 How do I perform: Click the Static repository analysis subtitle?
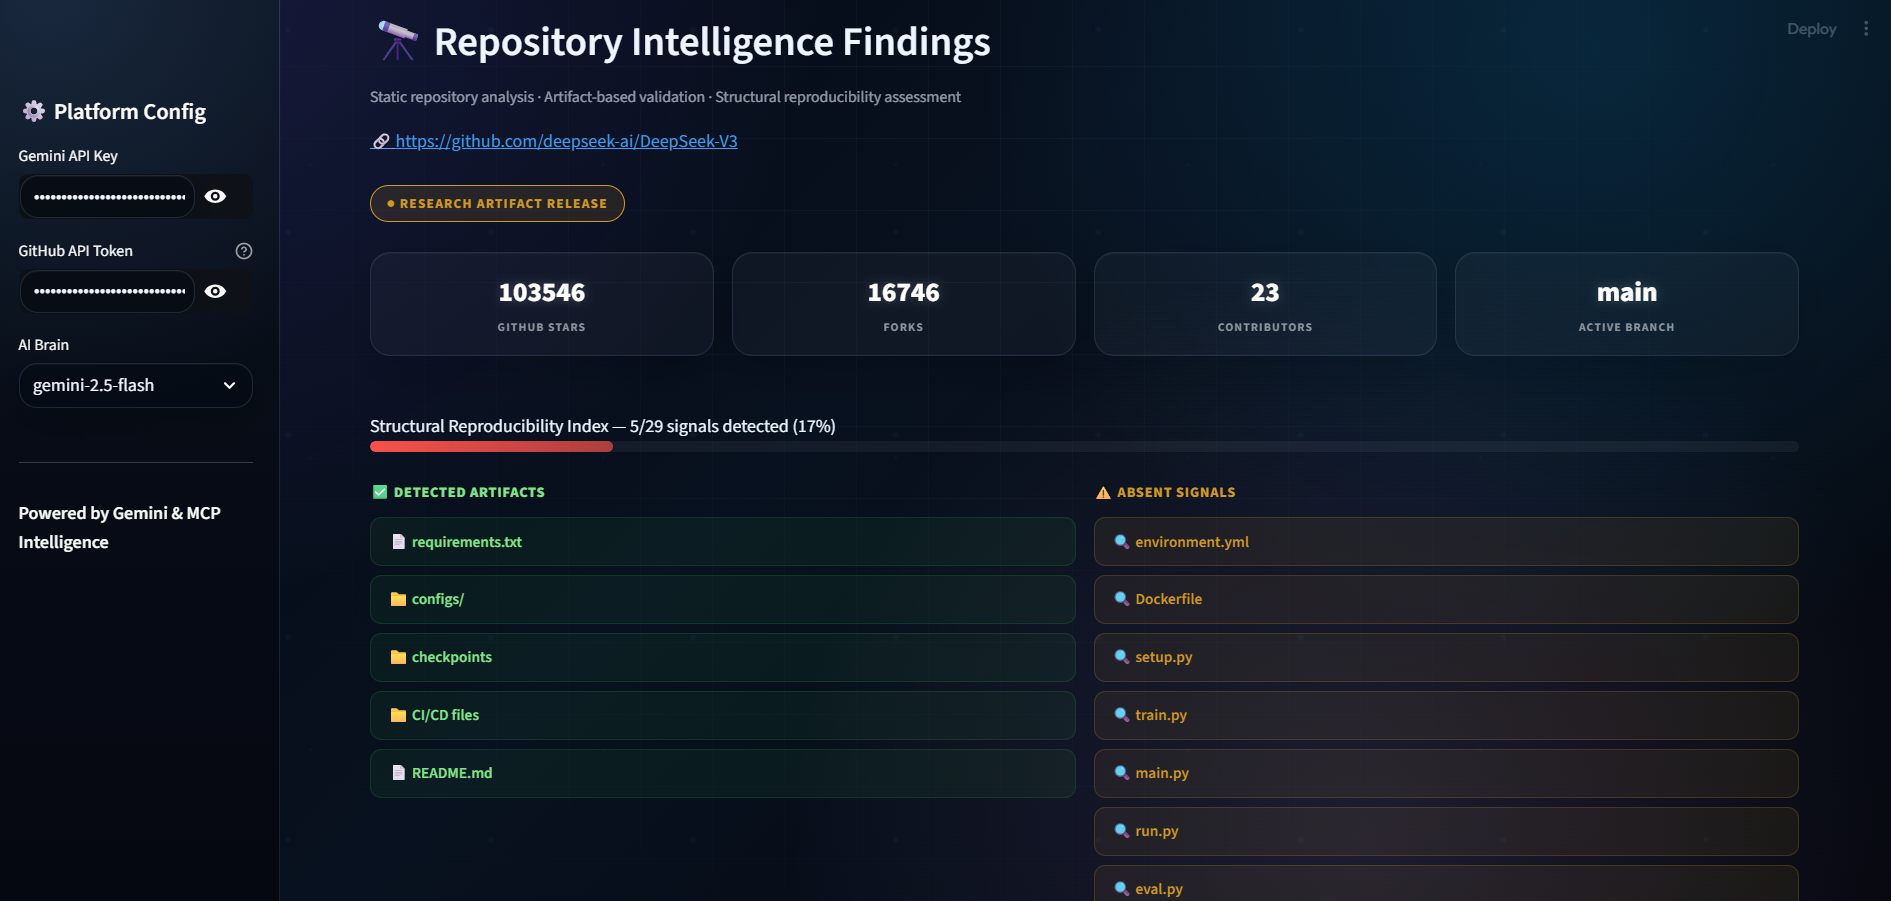pyautogui.click(x=665, y=97)
